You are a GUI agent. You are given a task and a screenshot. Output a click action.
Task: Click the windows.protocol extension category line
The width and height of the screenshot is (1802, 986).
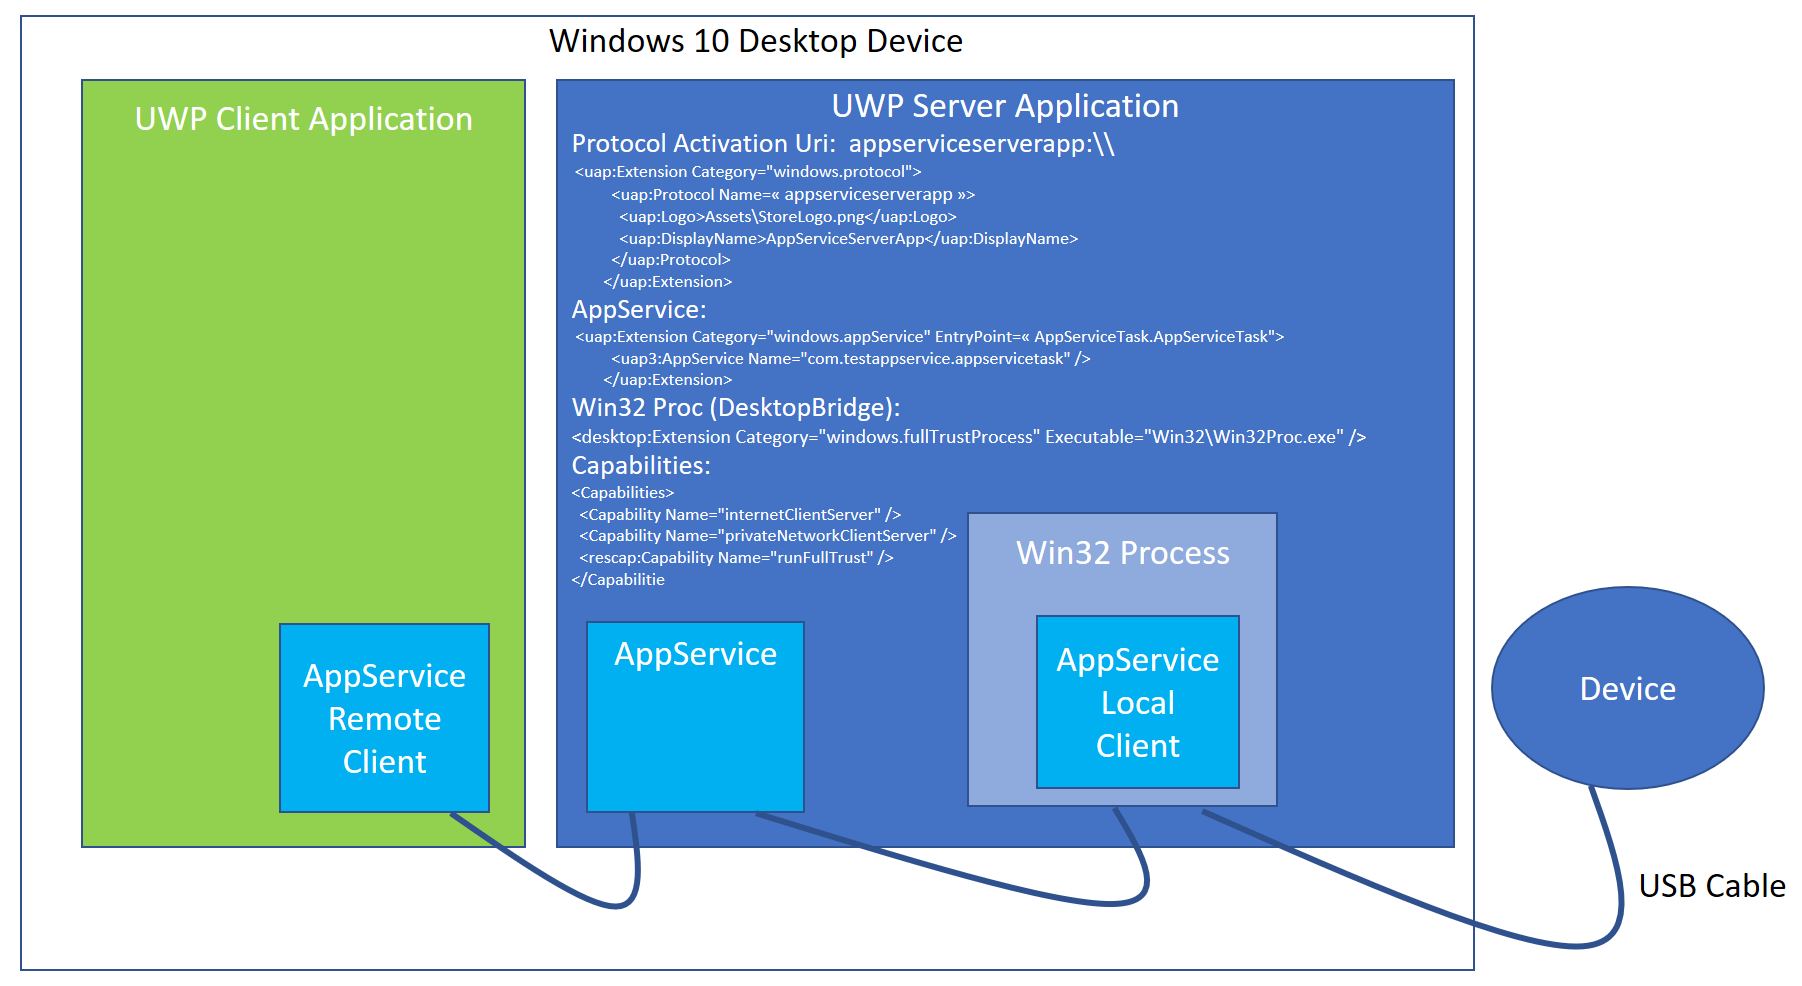pyautogui.click(x=748, y=172)
